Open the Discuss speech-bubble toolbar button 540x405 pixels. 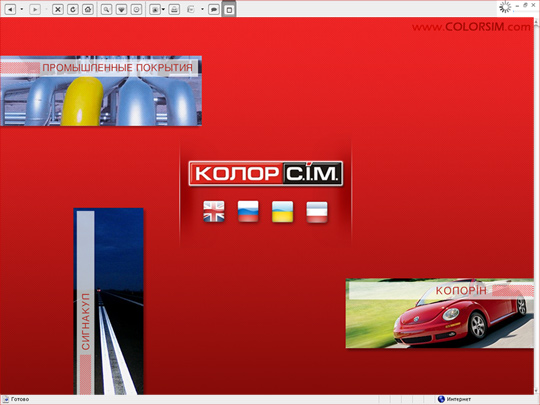click(214, 9)
